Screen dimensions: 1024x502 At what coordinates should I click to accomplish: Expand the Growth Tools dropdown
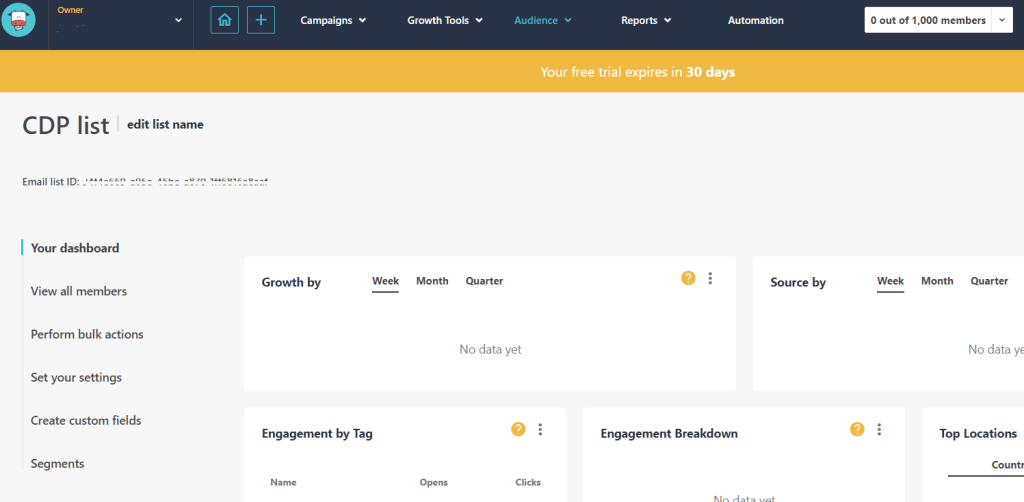point(445,20)
